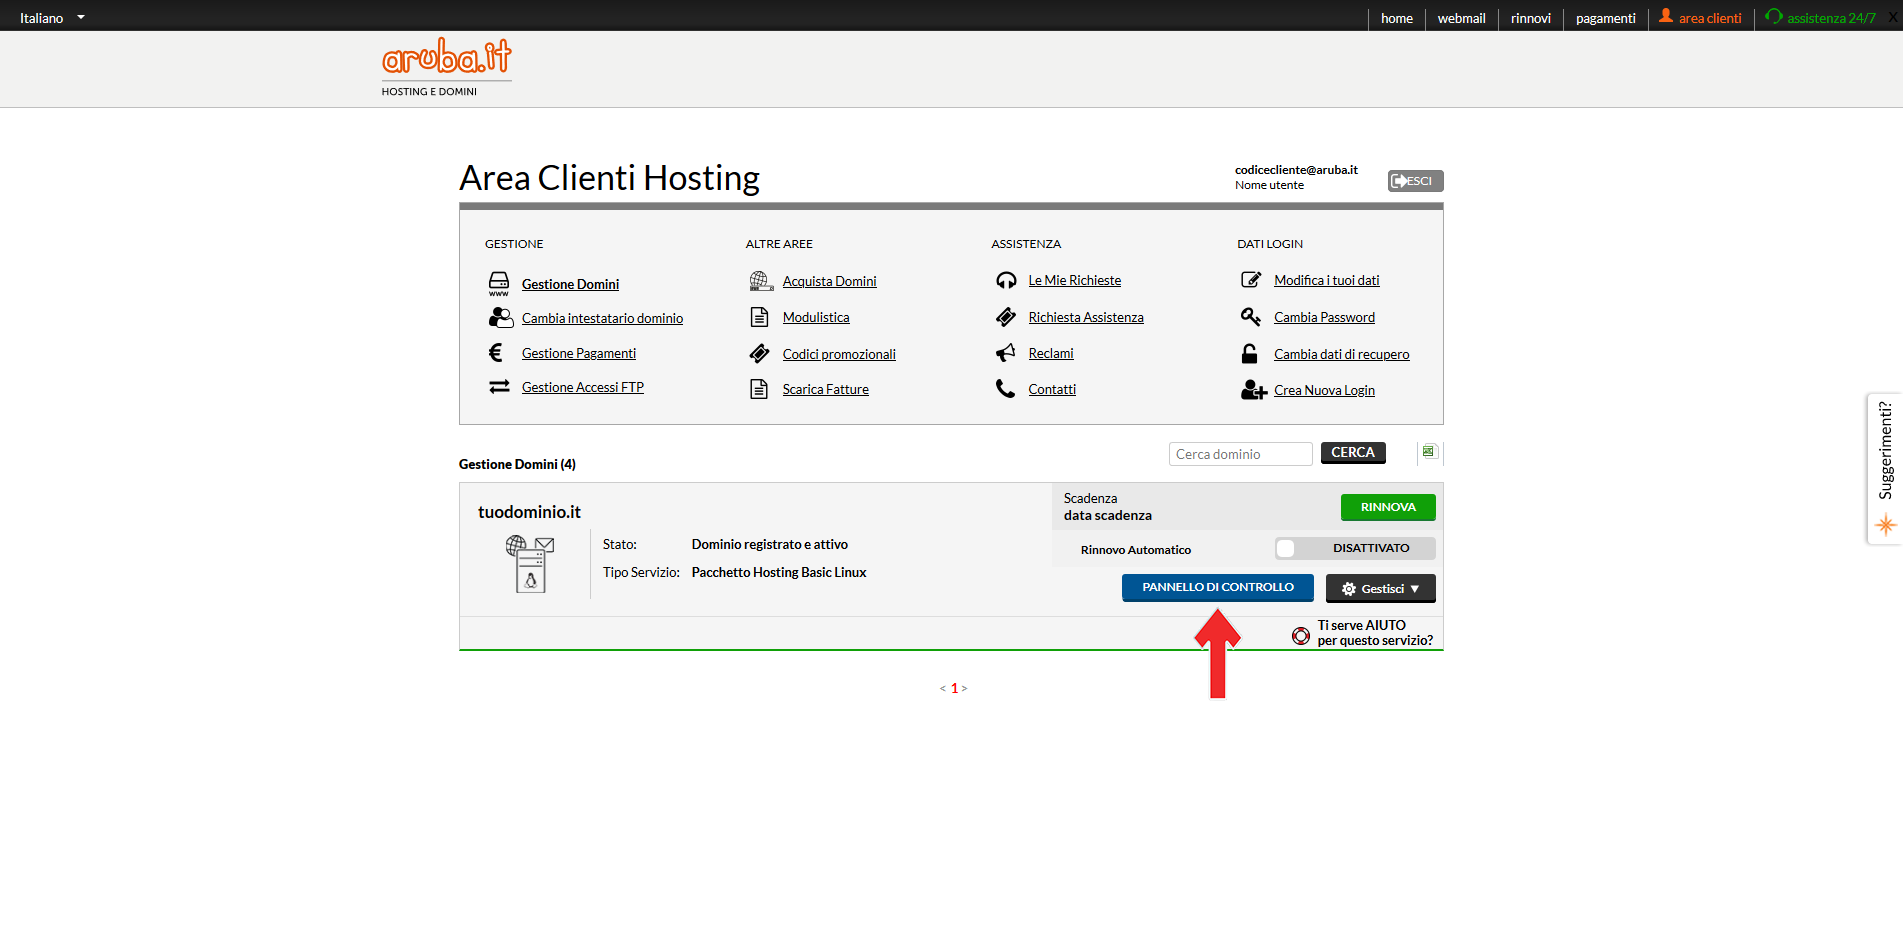Expand the Gestisci dropdown menu
This screenshot has height=938, width=1903.
pyautogui.click(x=1380, y=588)
